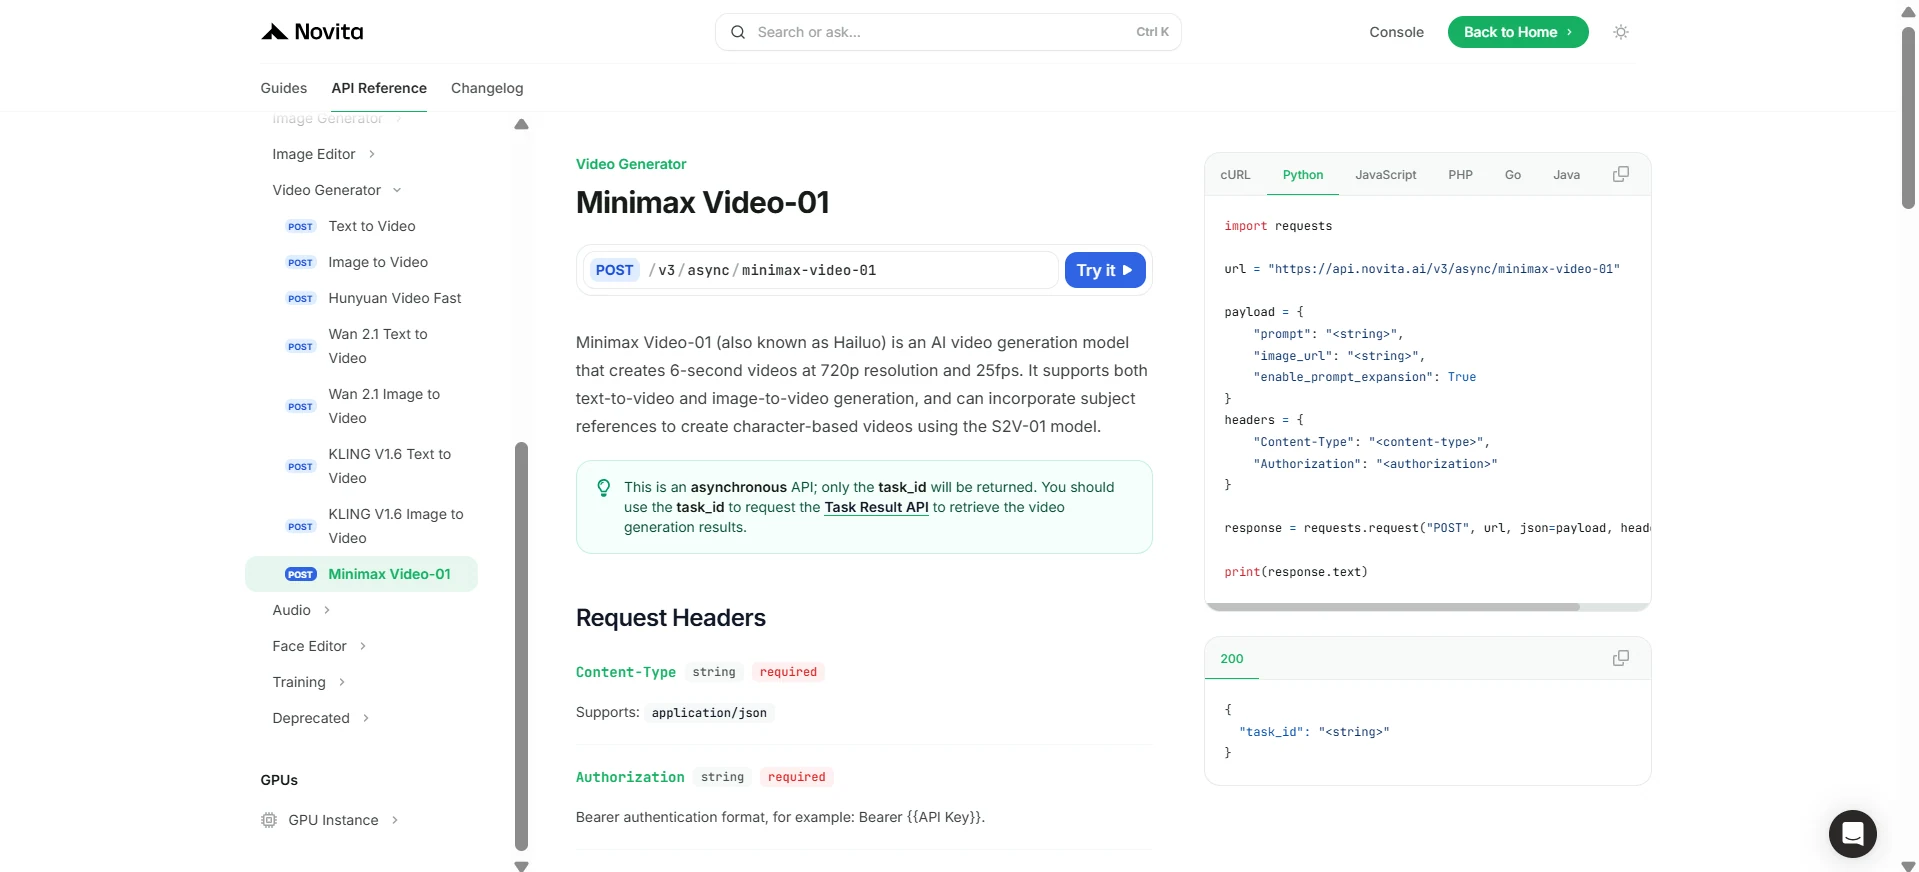
Task: Copy the 200 response example
Action: [1621, 658]
